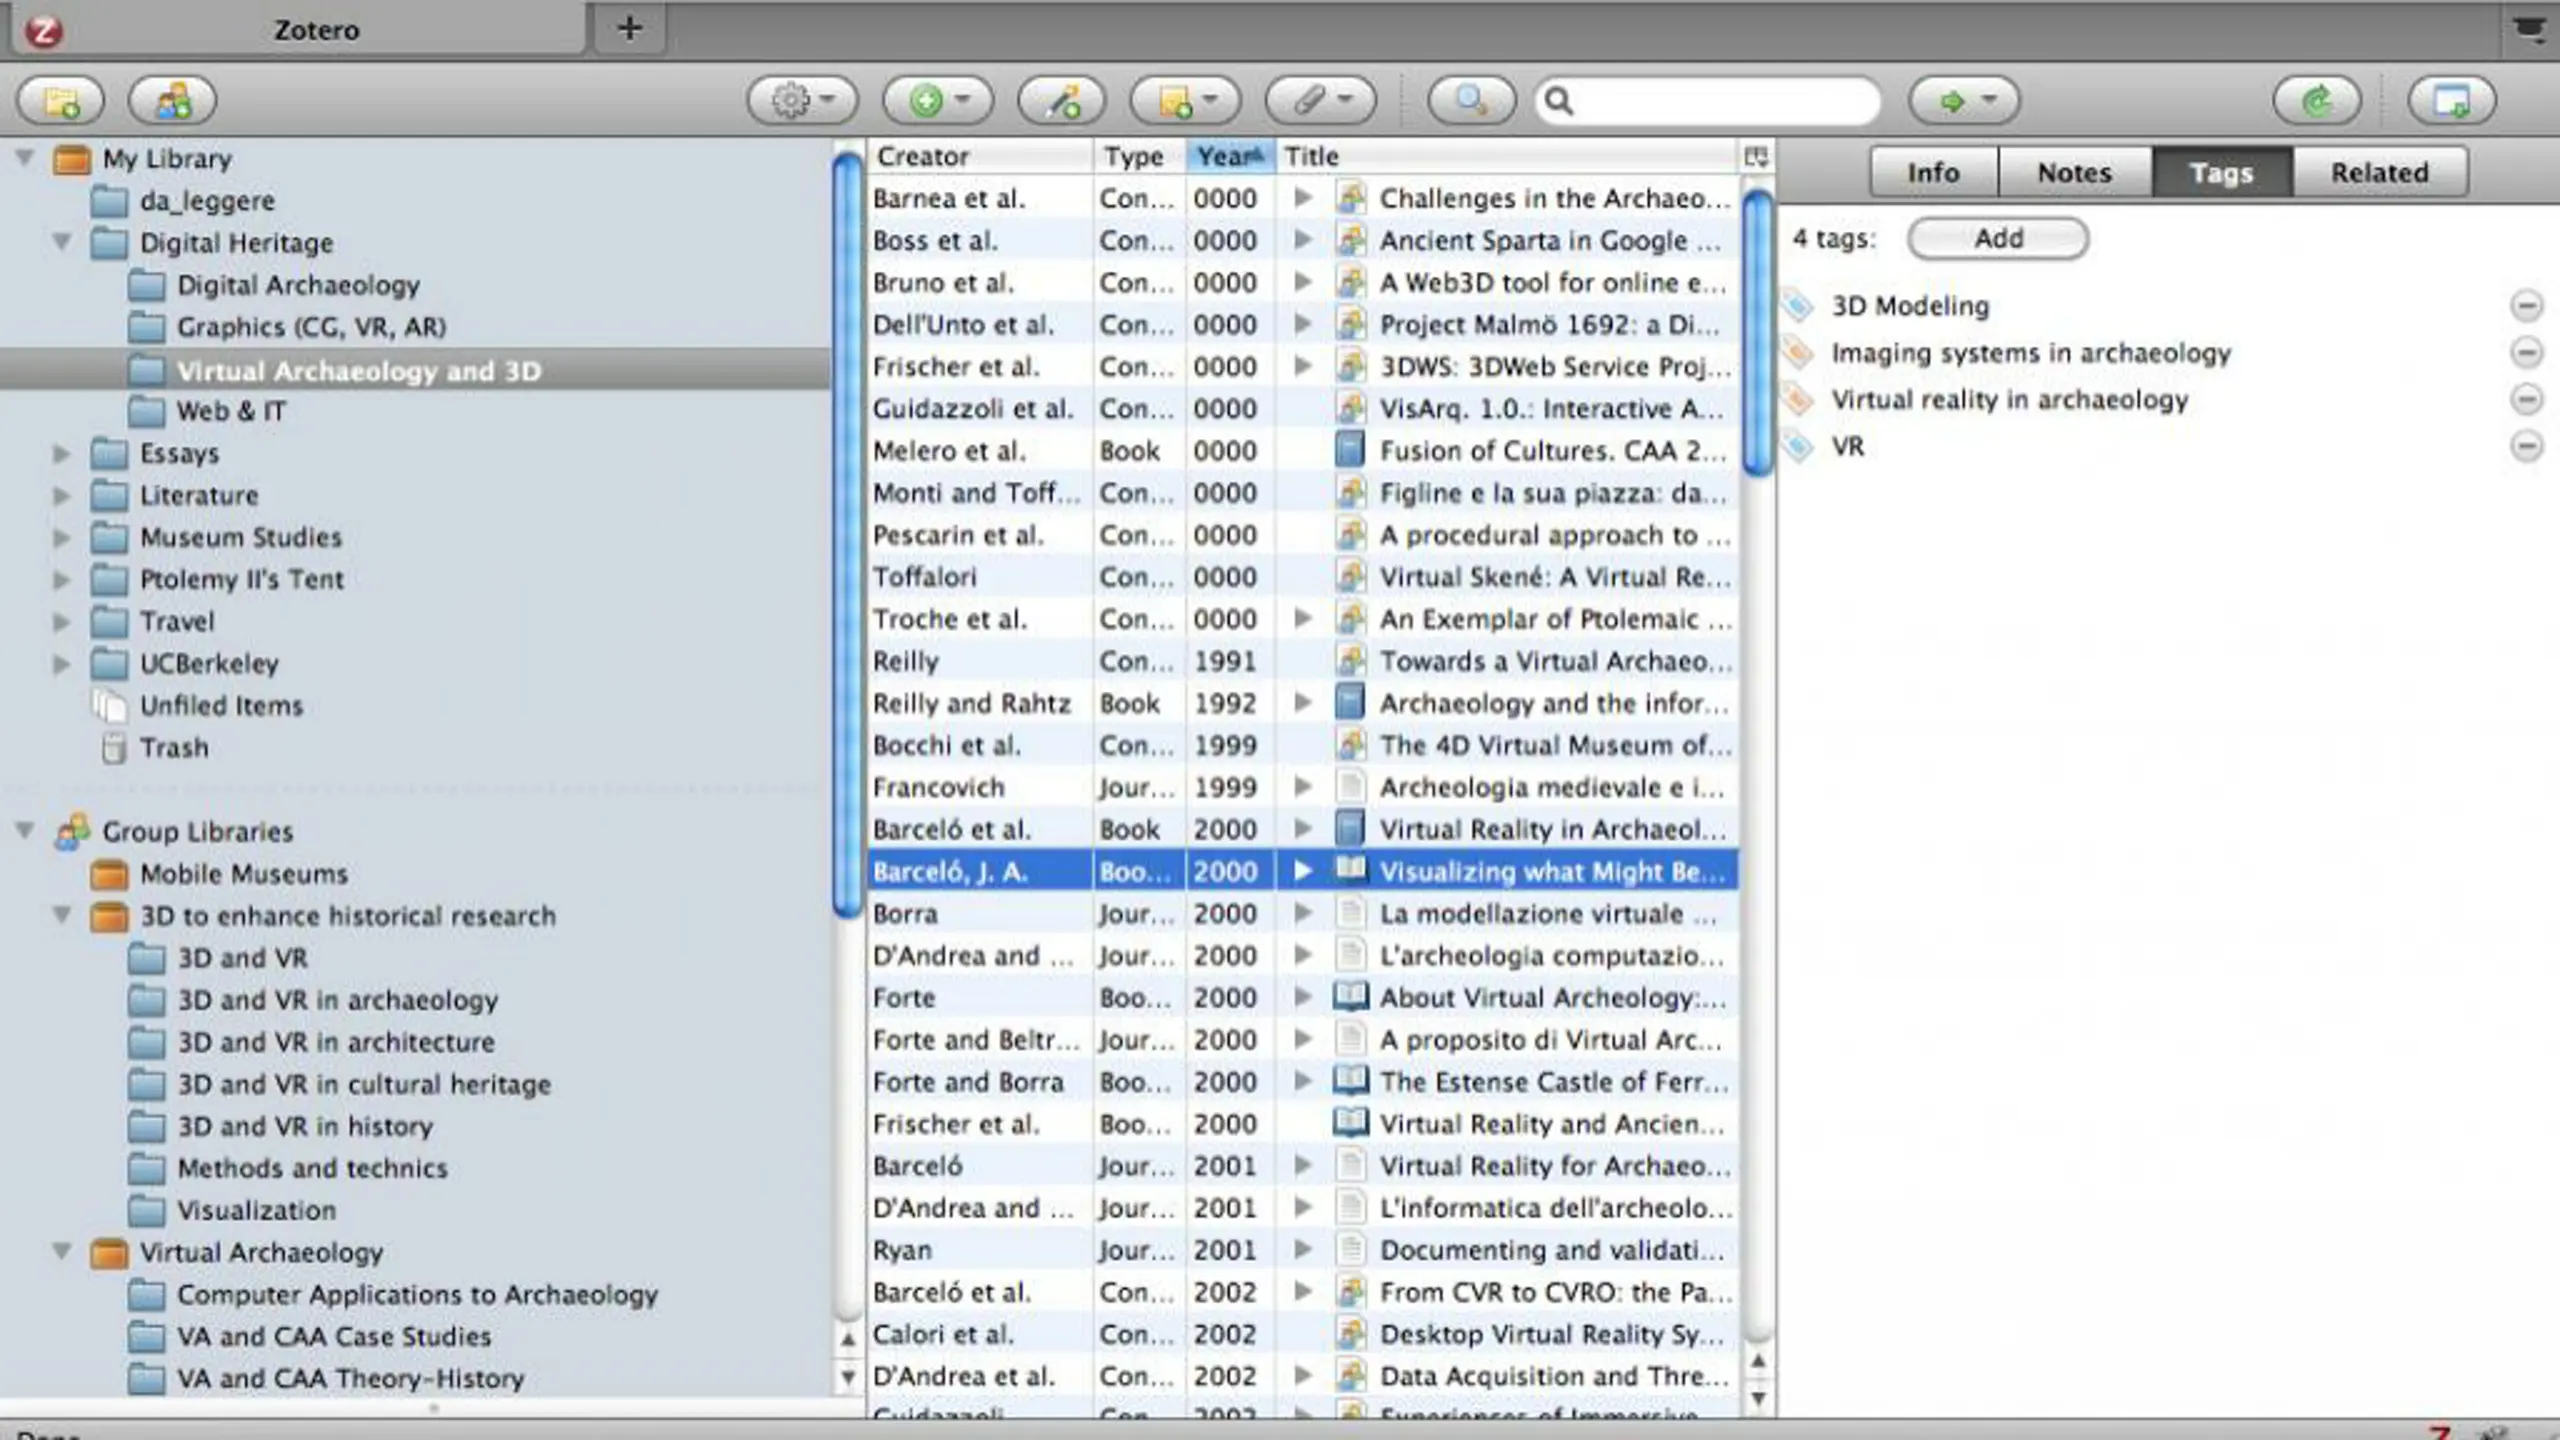
Task: Select the da_leggere collection
Action: 207,201
